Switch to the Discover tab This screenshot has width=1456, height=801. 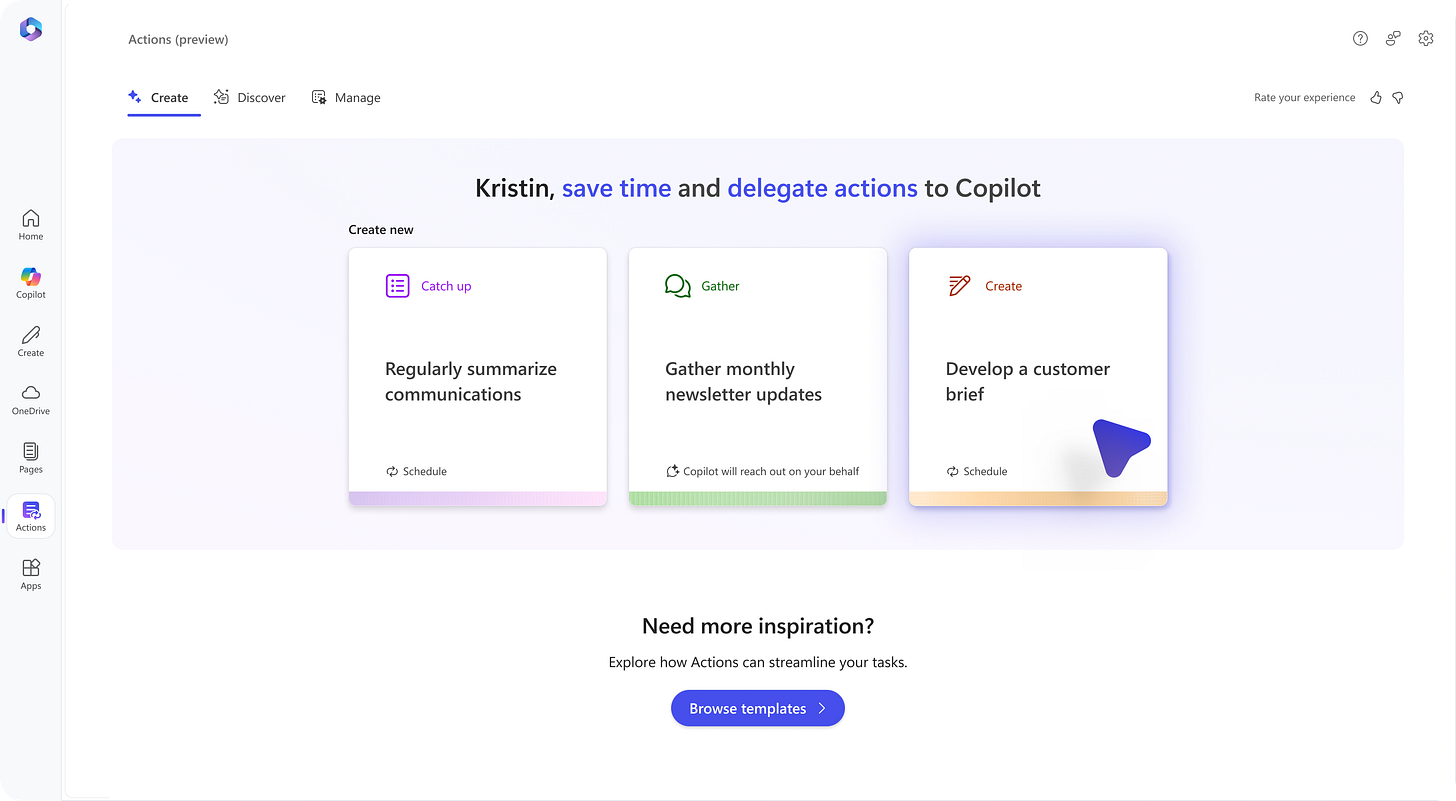point(250,97)
